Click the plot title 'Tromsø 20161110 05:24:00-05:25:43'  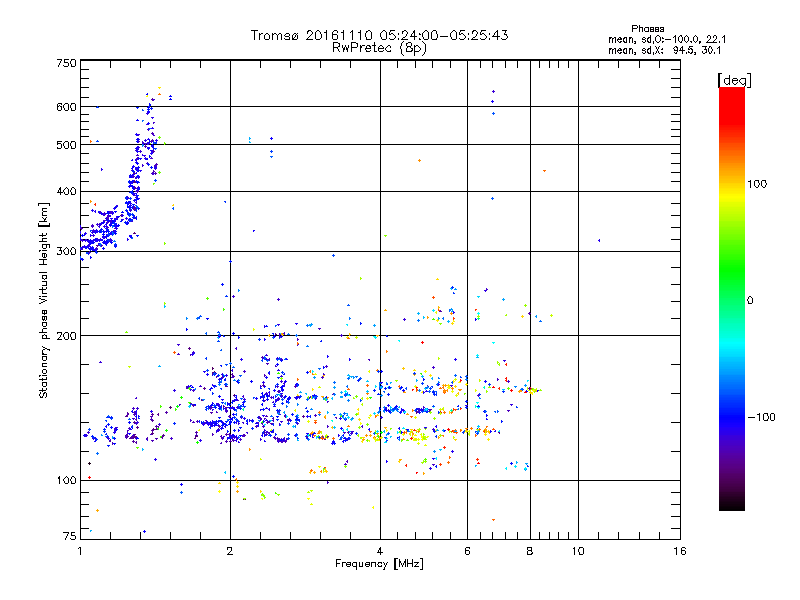pos(379,35)
